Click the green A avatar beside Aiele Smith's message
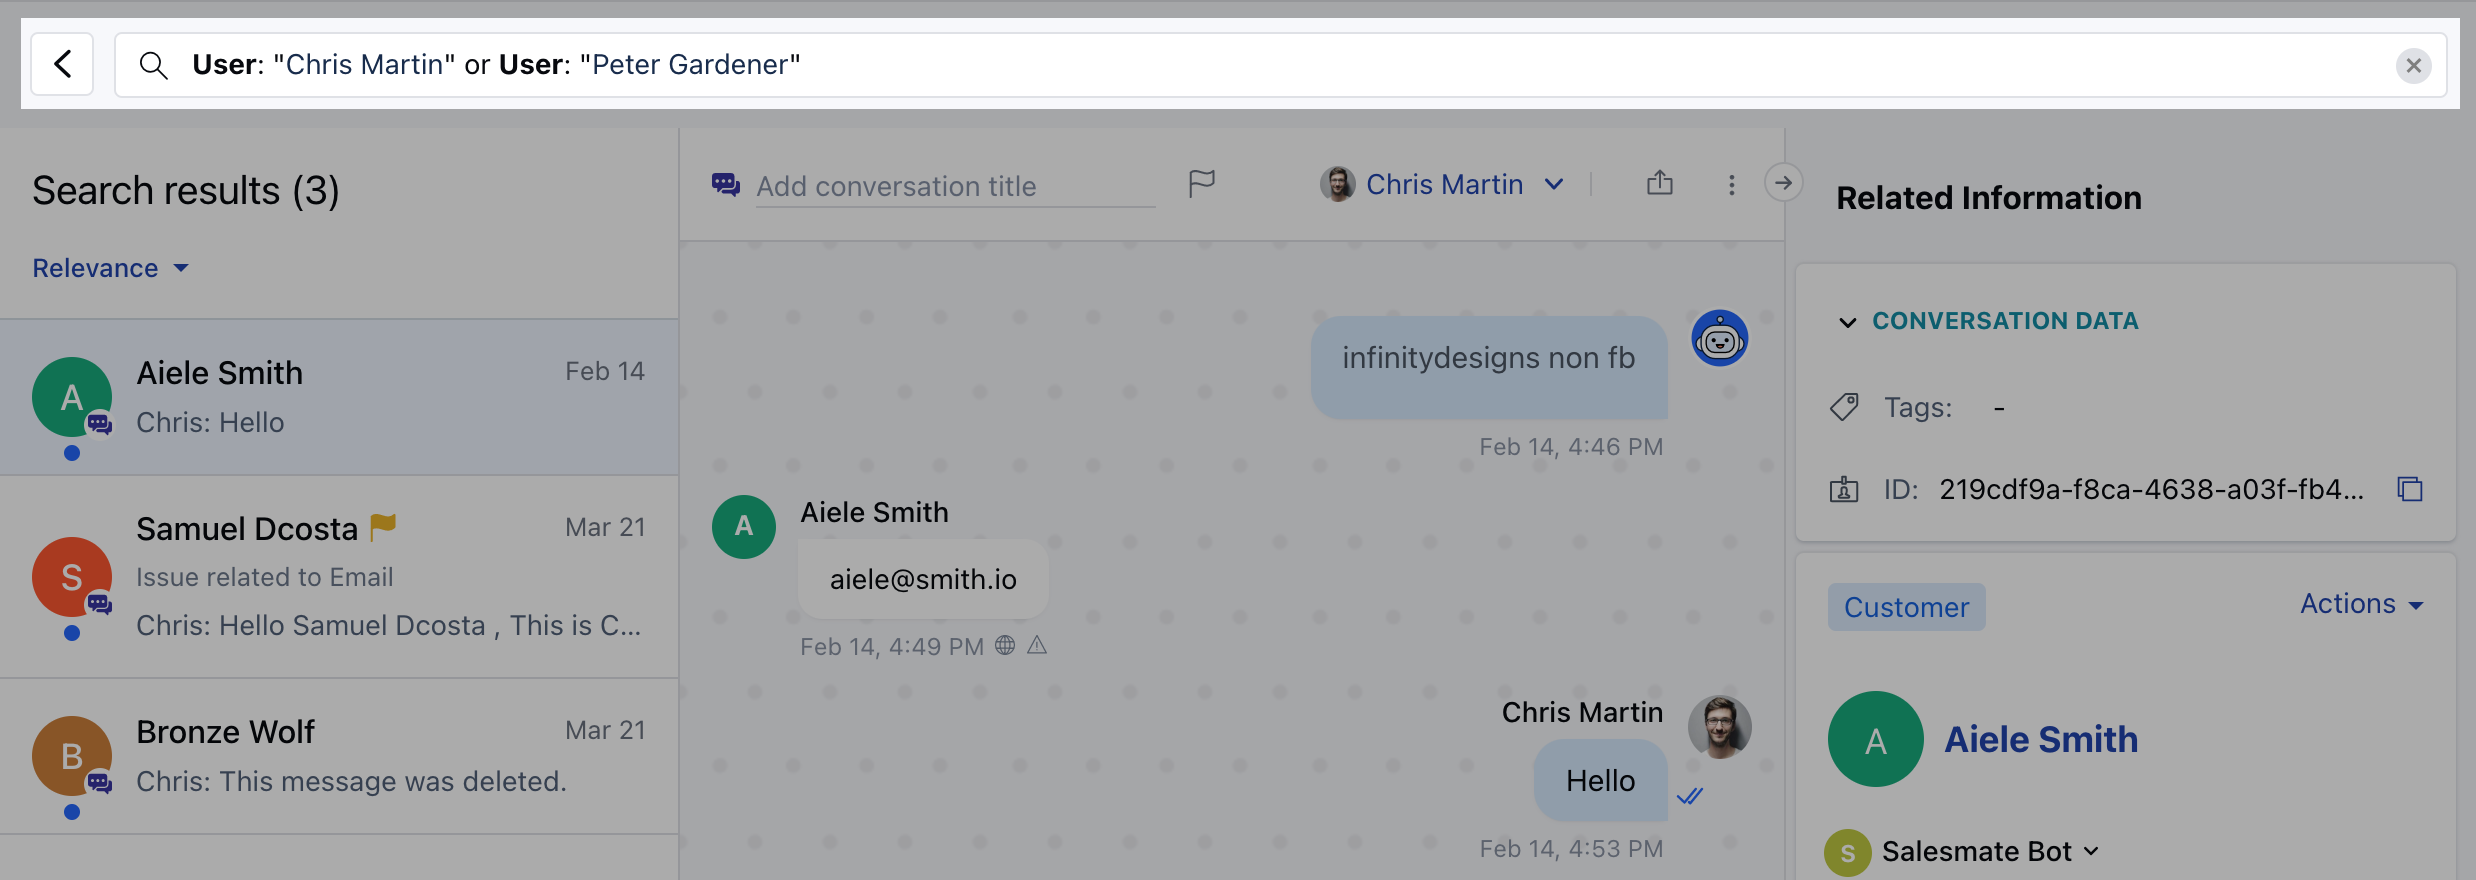The width and height of the screenshot is (2476, 880). 744,527
